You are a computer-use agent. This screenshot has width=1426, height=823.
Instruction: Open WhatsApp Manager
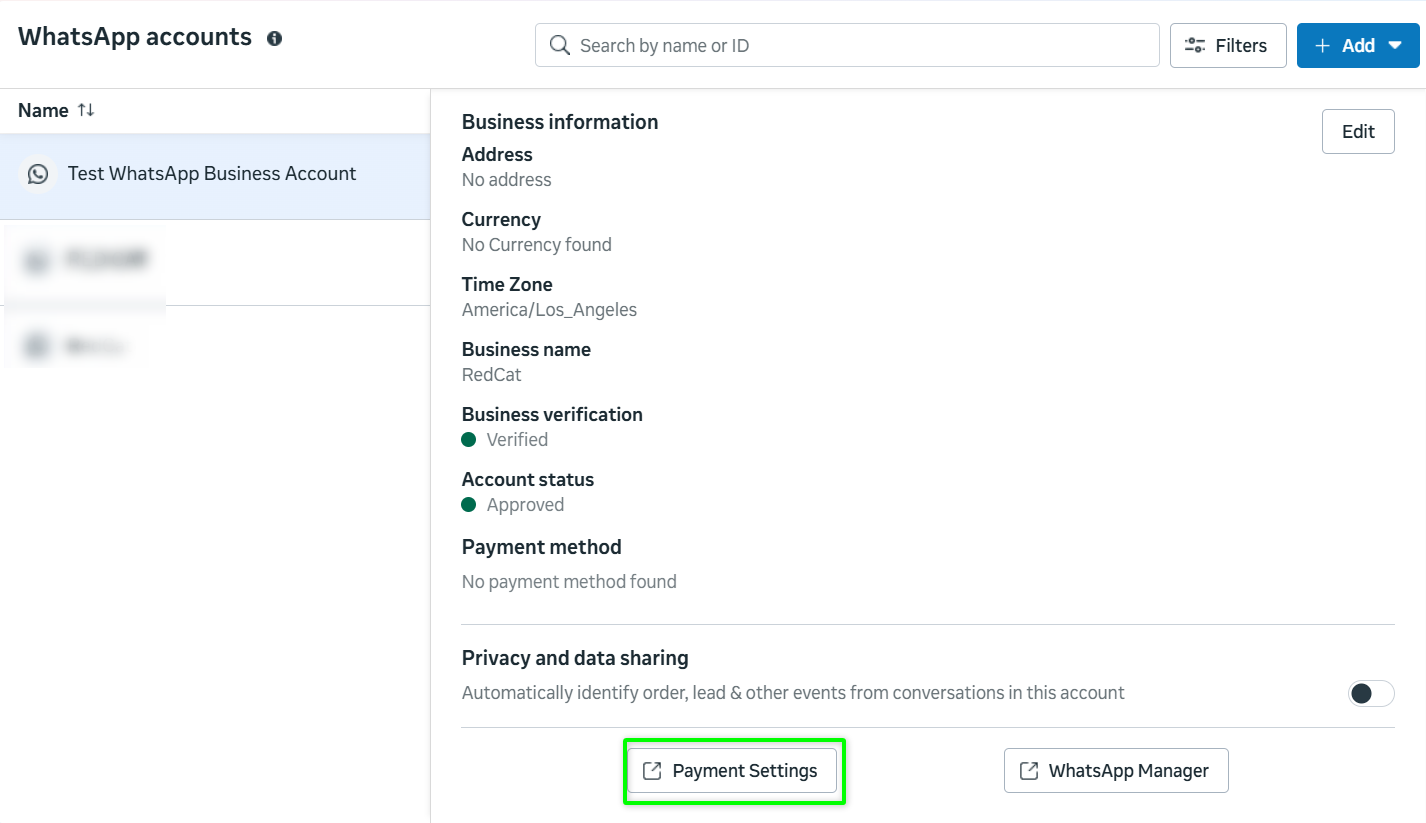point(1116,771)
